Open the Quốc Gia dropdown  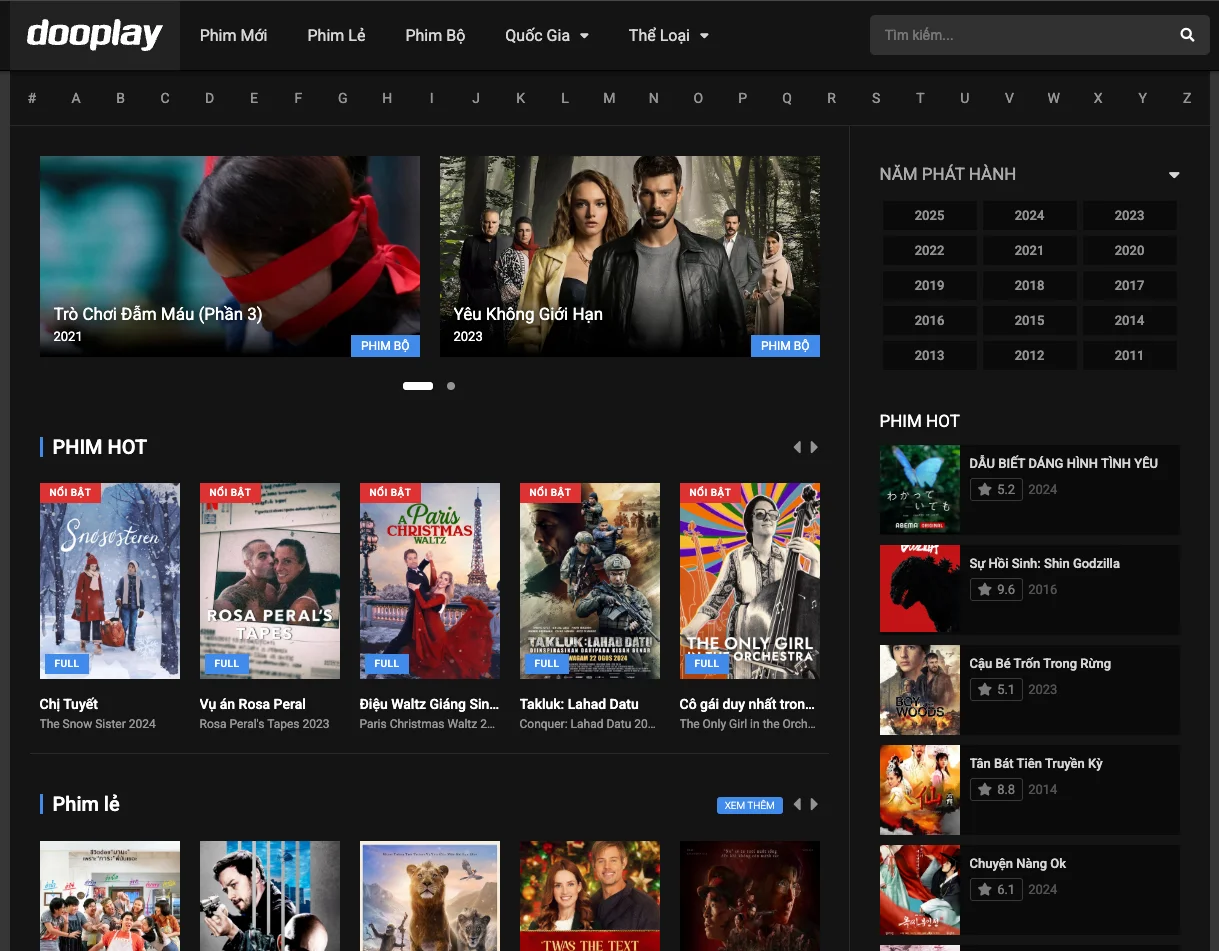[x=546, y=35]
